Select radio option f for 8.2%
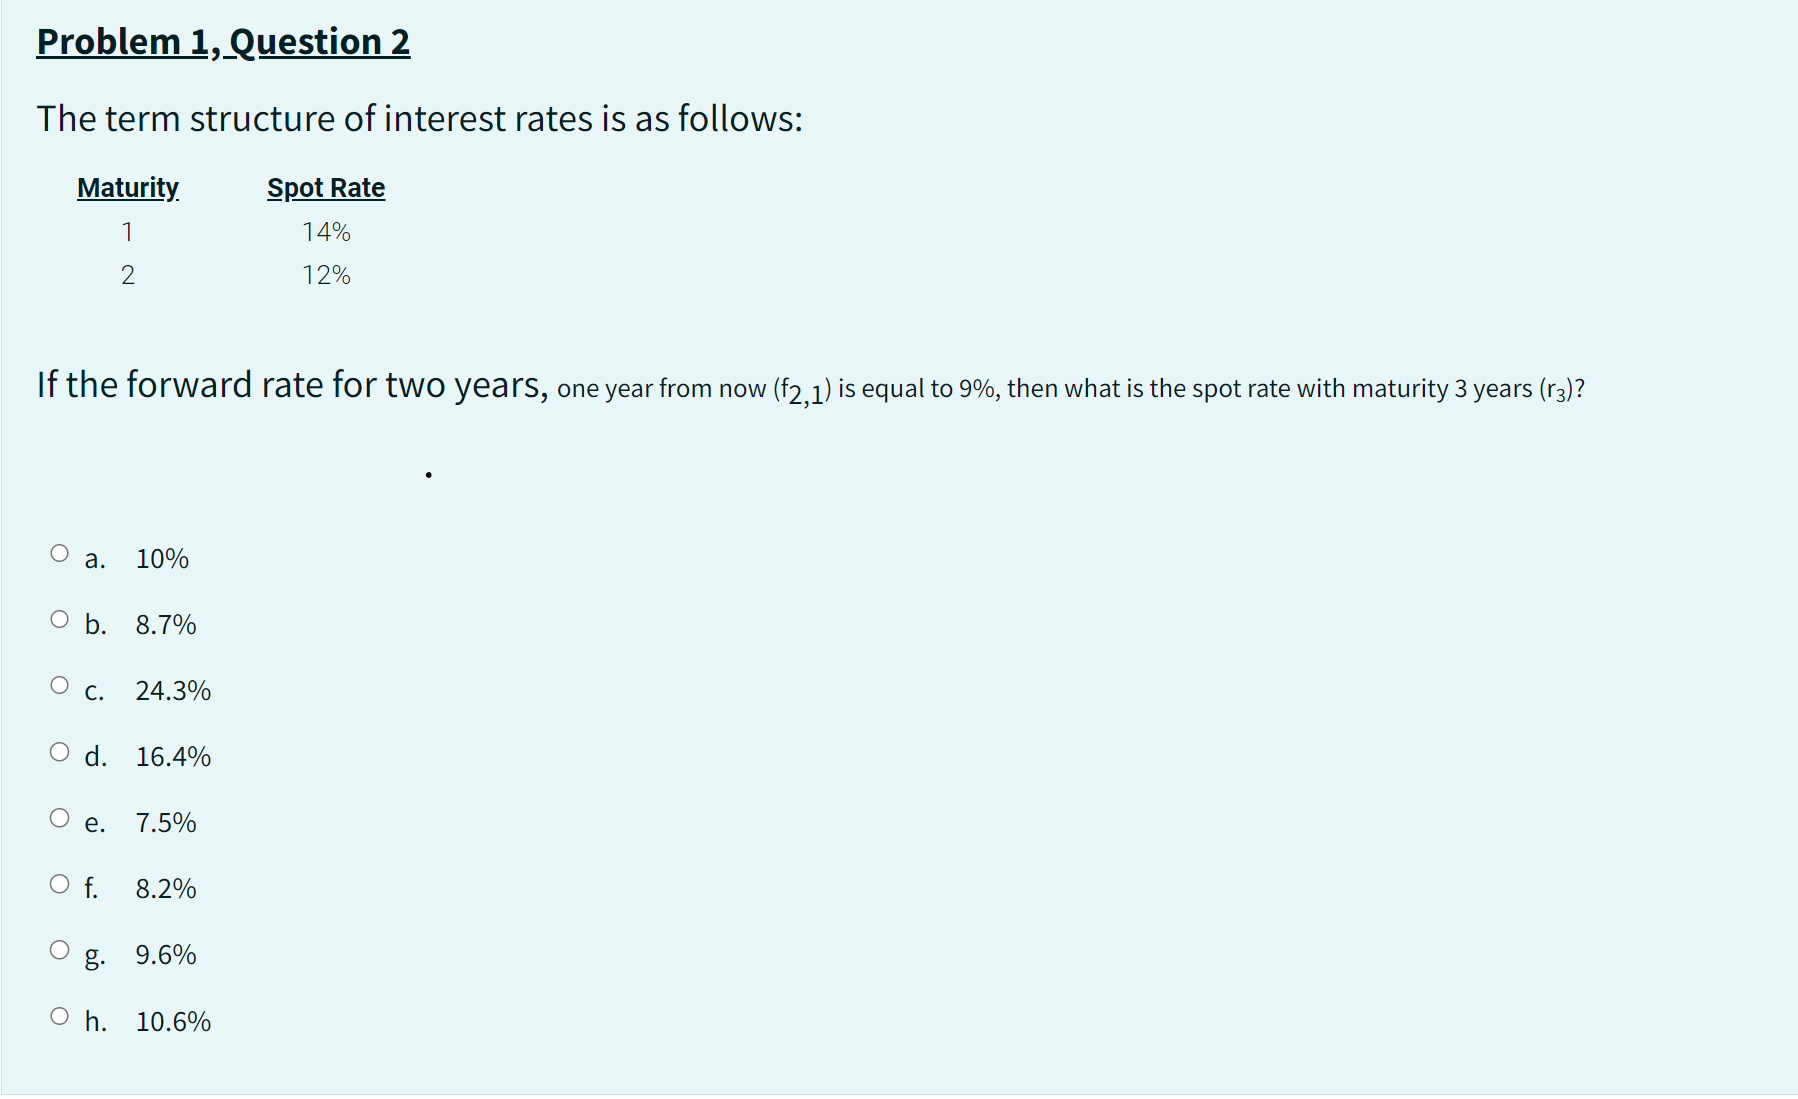The image size is (1798, 1099). (60, 879)
